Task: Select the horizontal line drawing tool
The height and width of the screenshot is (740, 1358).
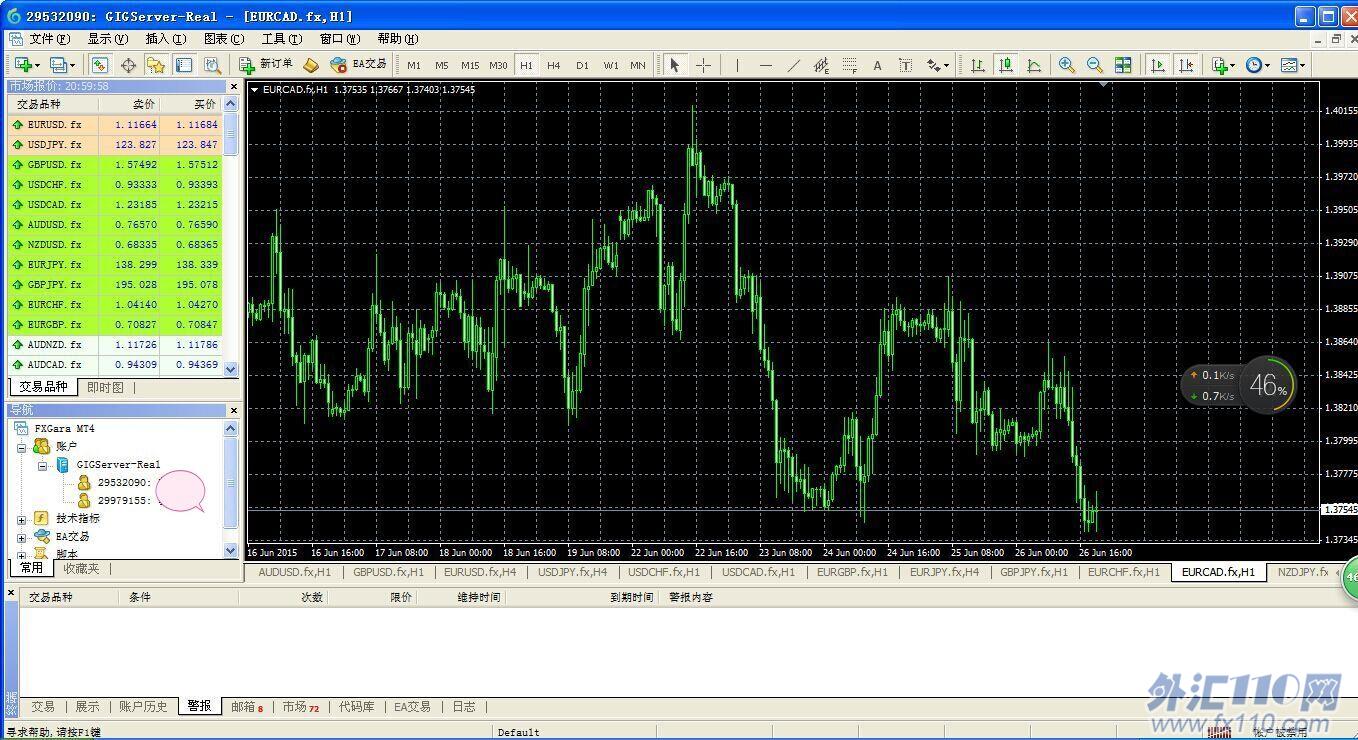Action: coord(765,65)
